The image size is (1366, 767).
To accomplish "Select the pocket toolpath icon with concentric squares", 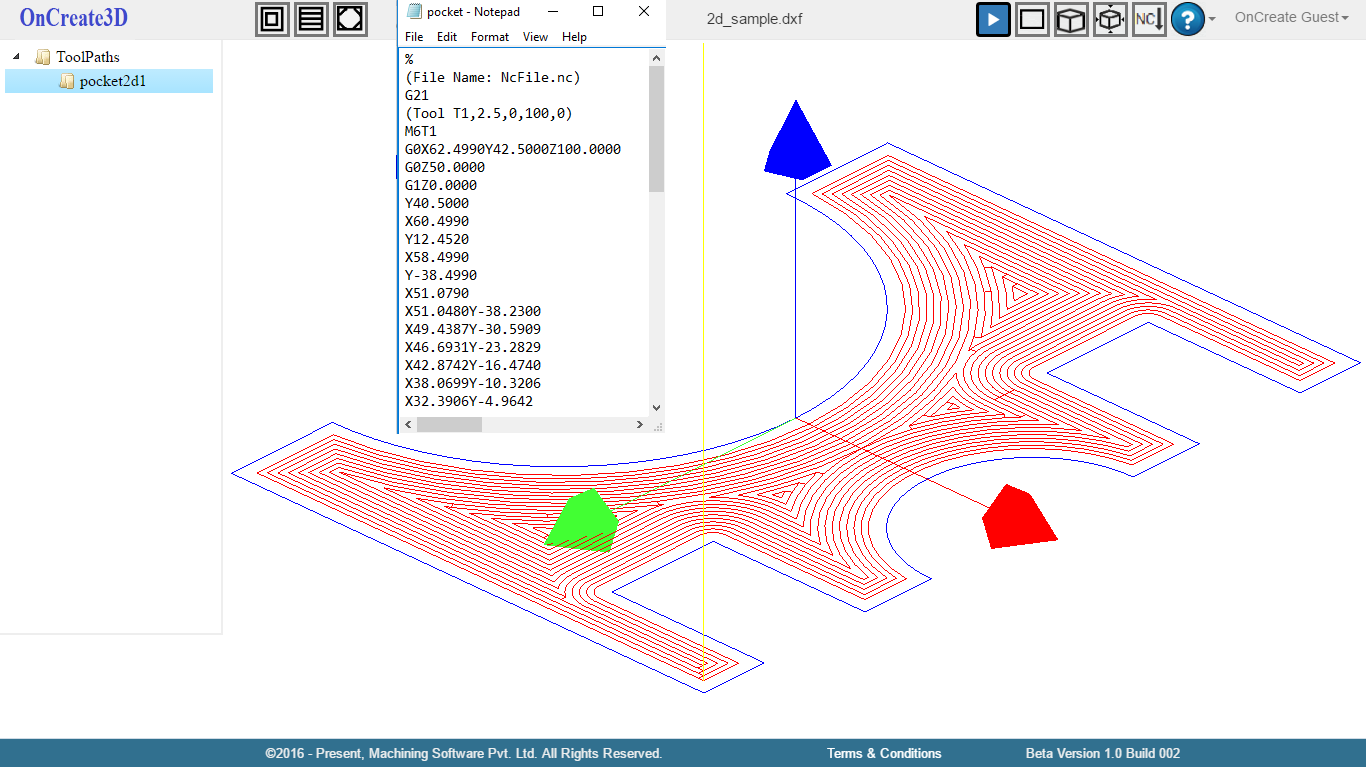I will click(x=272, y=19).
